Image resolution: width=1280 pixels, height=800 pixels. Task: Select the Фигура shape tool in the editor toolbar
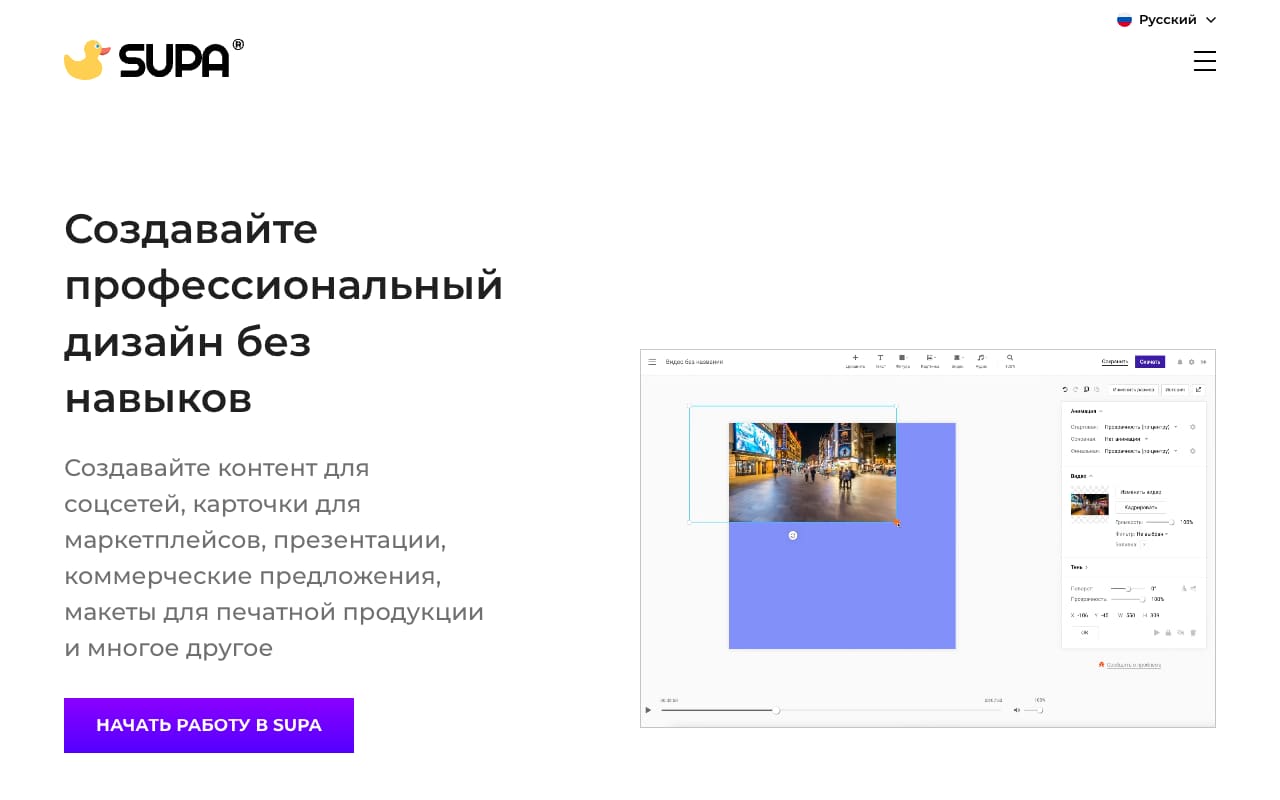pos(902,361)
